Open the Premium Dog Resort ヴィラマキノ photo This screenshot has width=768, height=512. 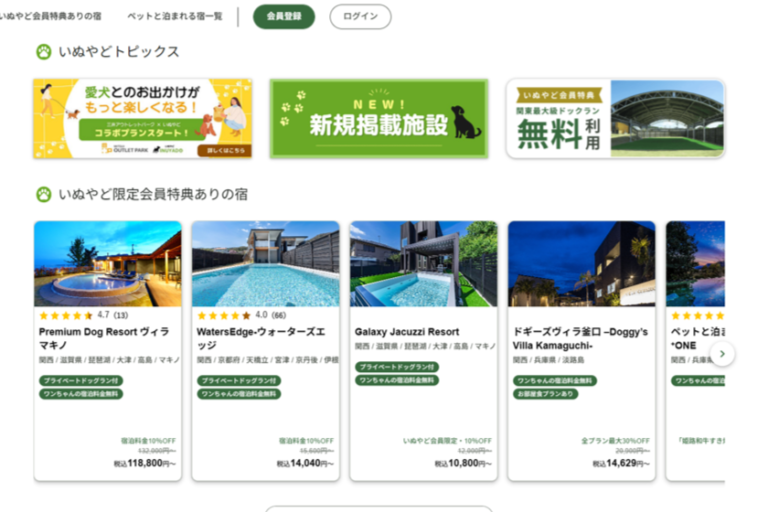108,264
